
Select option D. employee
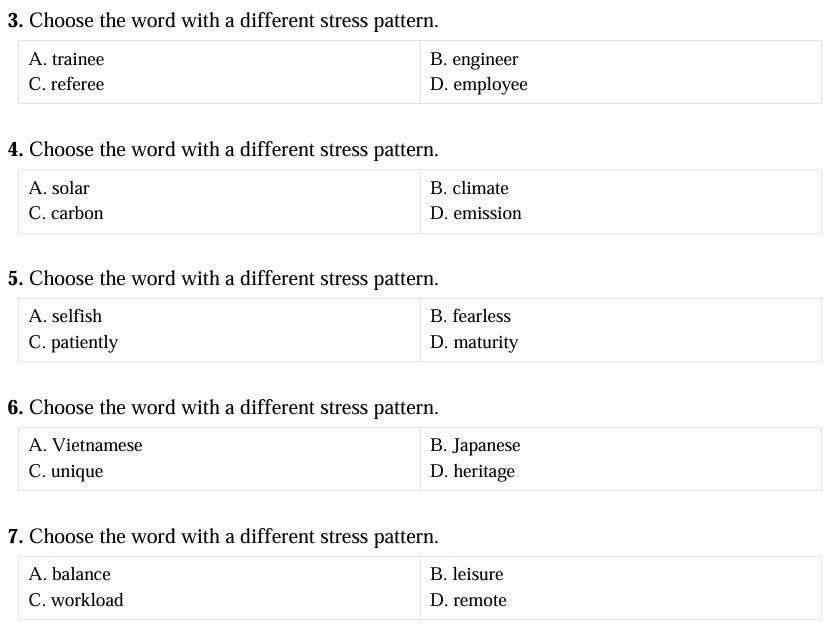pos(479,85)
